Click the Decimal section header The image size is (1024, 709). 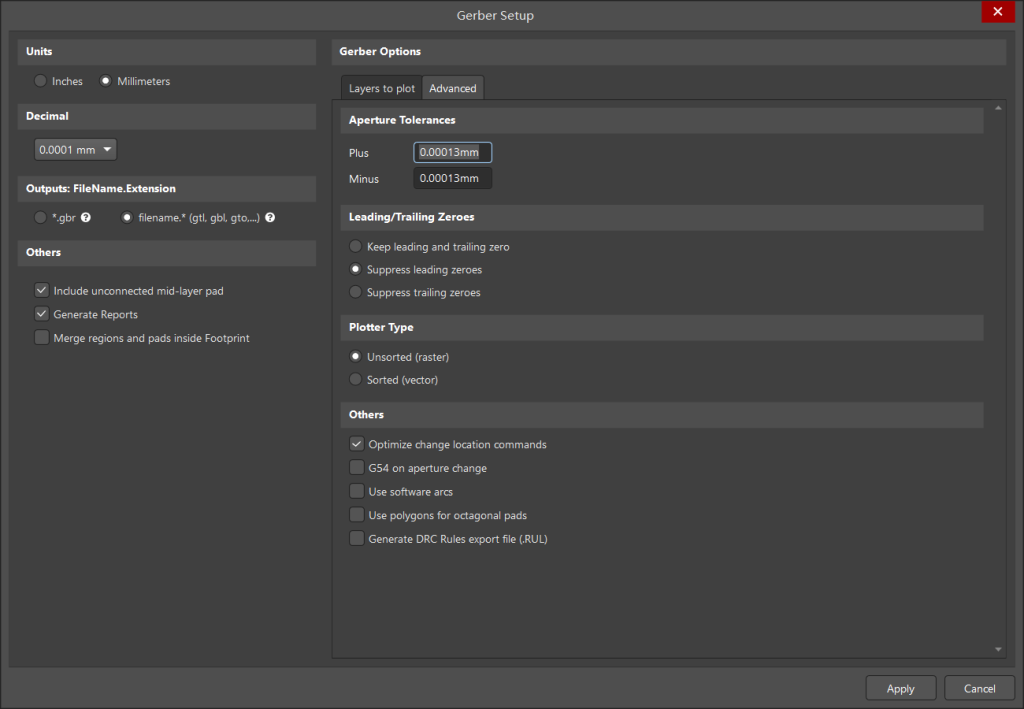167,116
